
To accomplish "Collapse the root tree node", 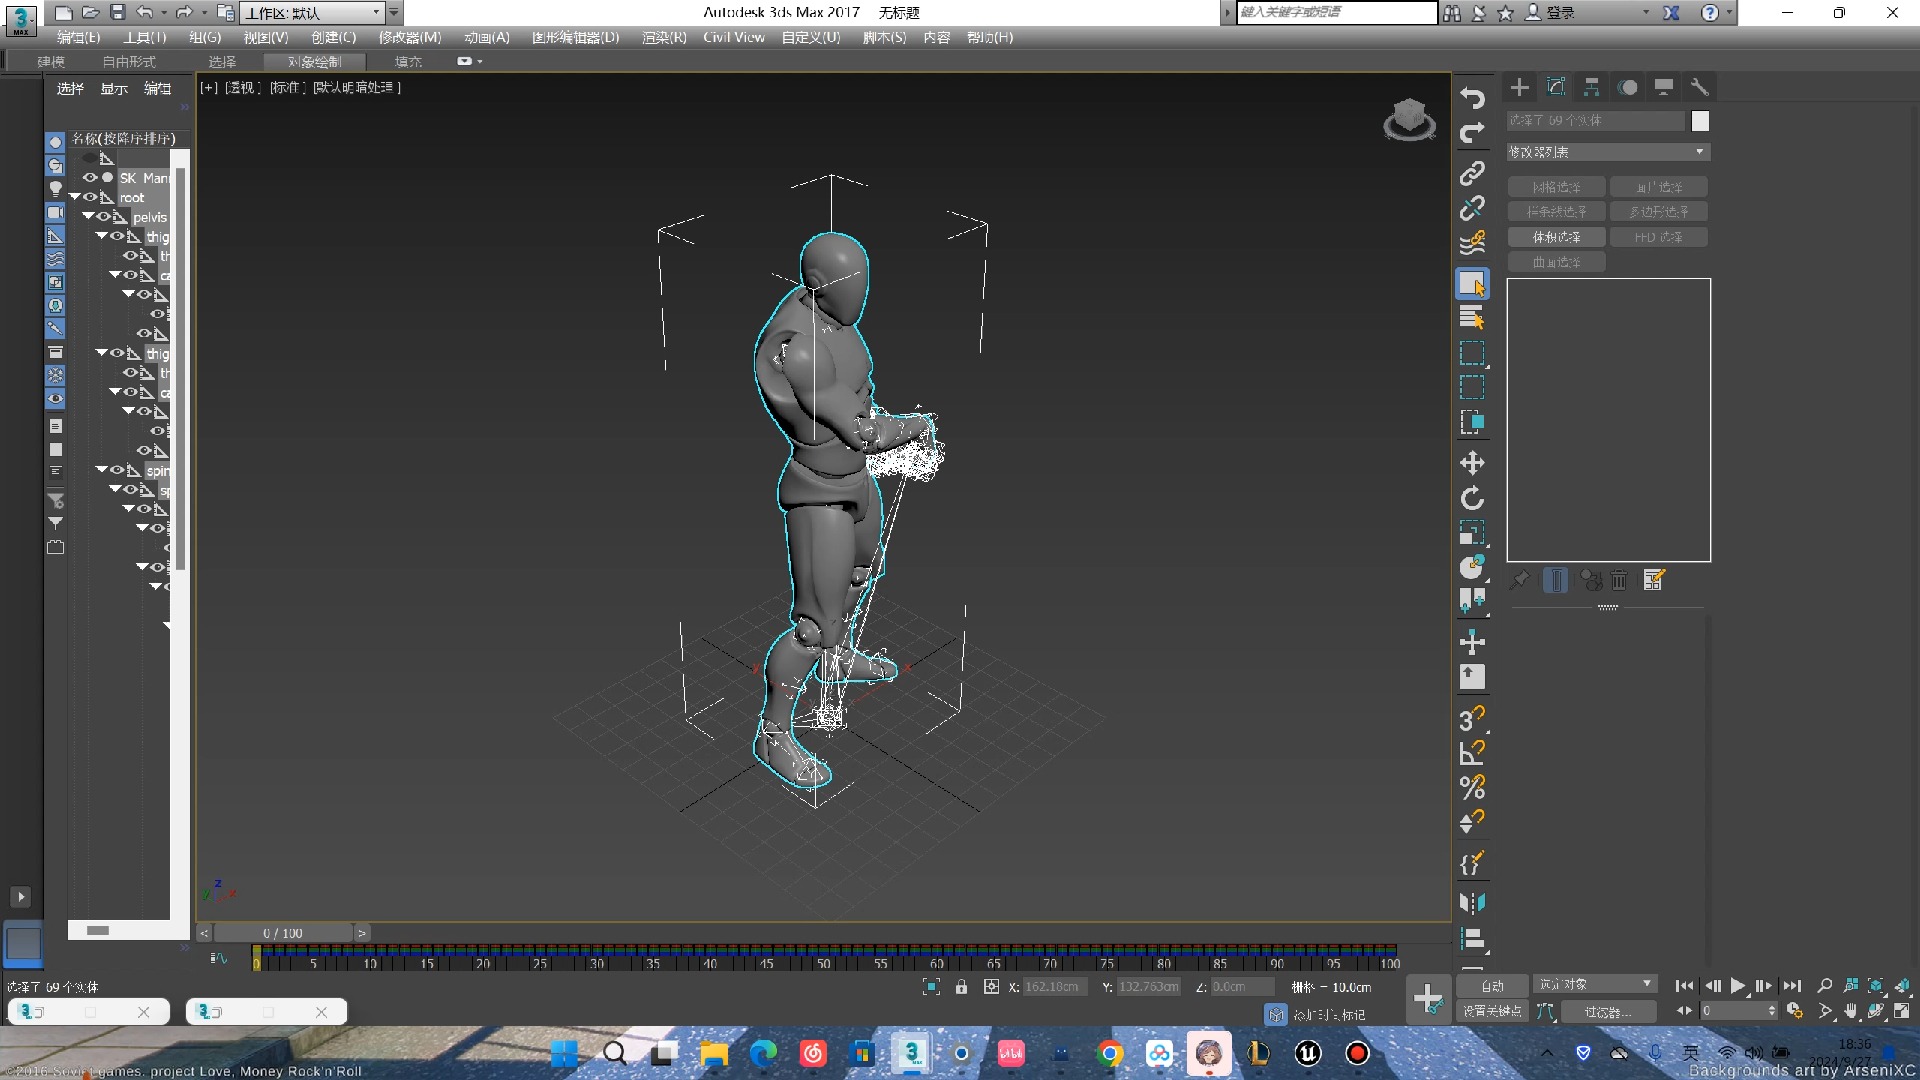I will click(75, 197).
